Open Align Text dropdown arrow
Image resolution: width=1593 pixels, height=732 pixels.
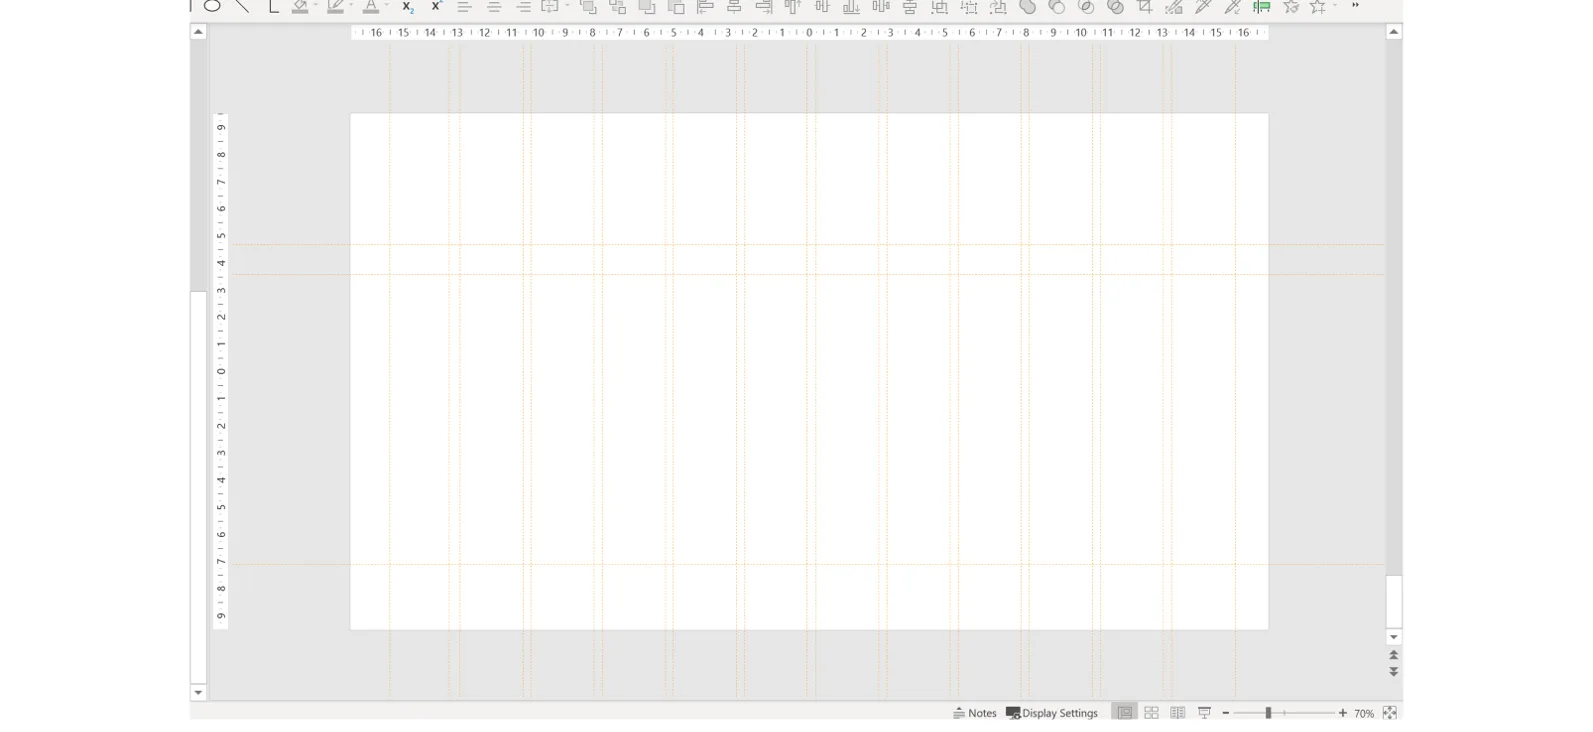tap(567, 6)
